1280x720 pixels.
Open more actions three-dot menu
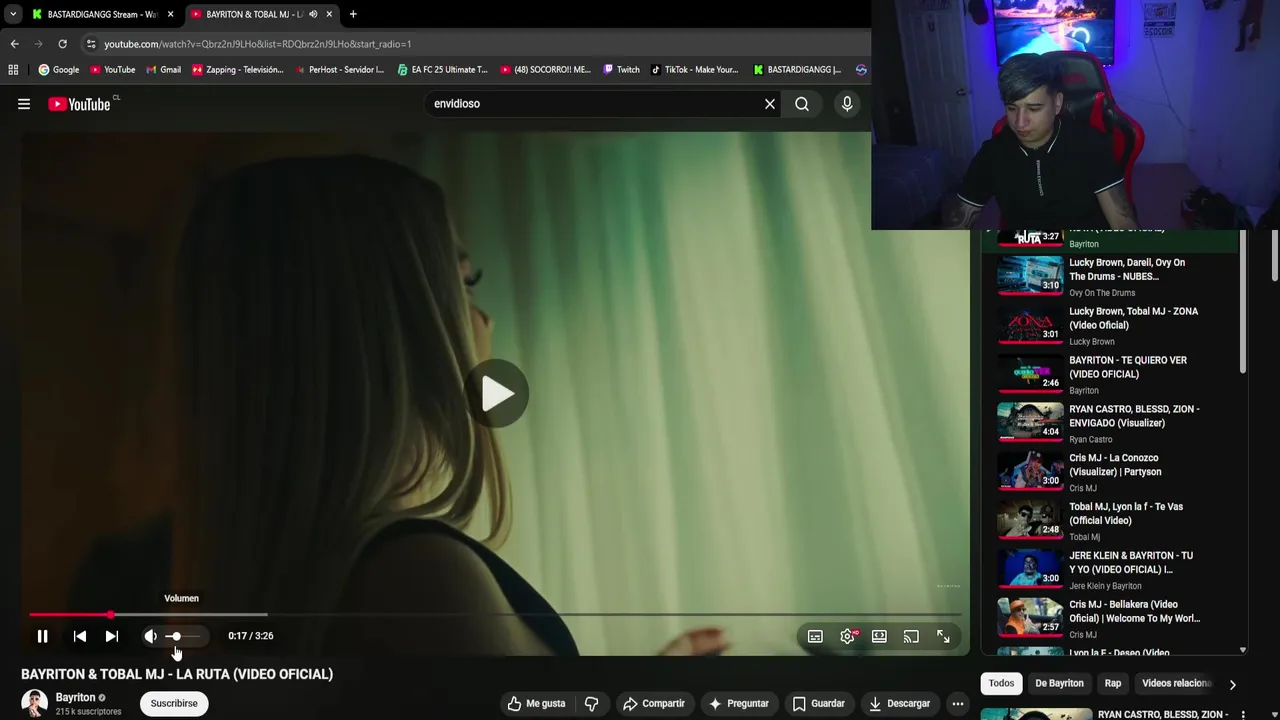[958, 703]
